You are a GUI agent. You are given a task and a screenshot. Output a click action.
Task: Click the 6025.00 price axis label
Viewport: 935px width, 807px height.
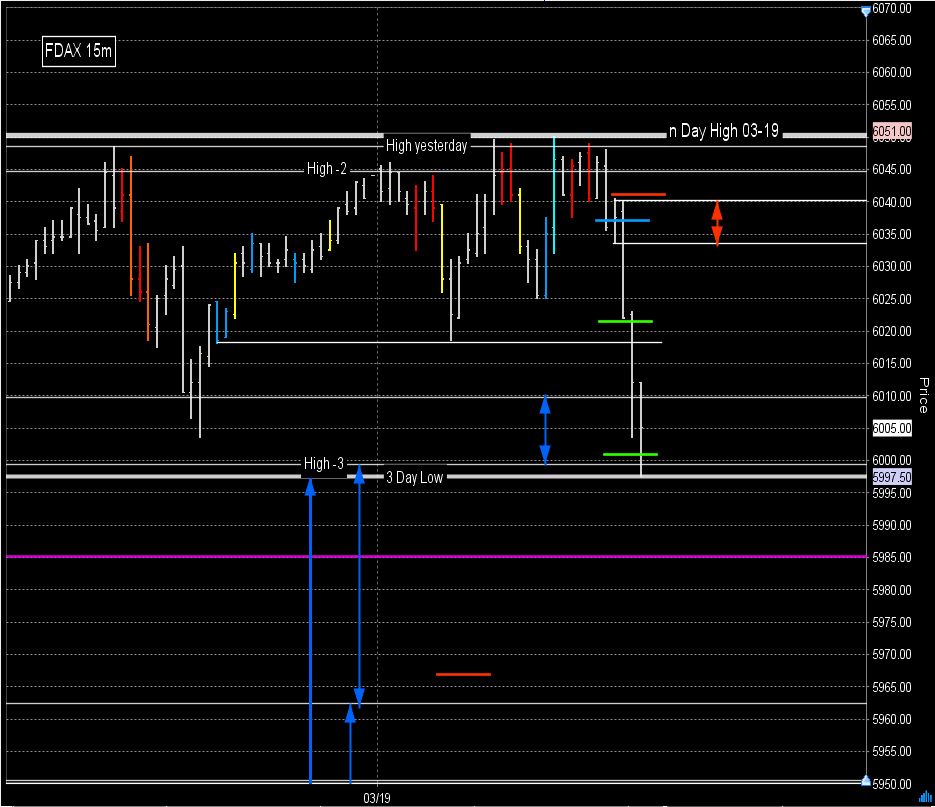coord(892,299)
